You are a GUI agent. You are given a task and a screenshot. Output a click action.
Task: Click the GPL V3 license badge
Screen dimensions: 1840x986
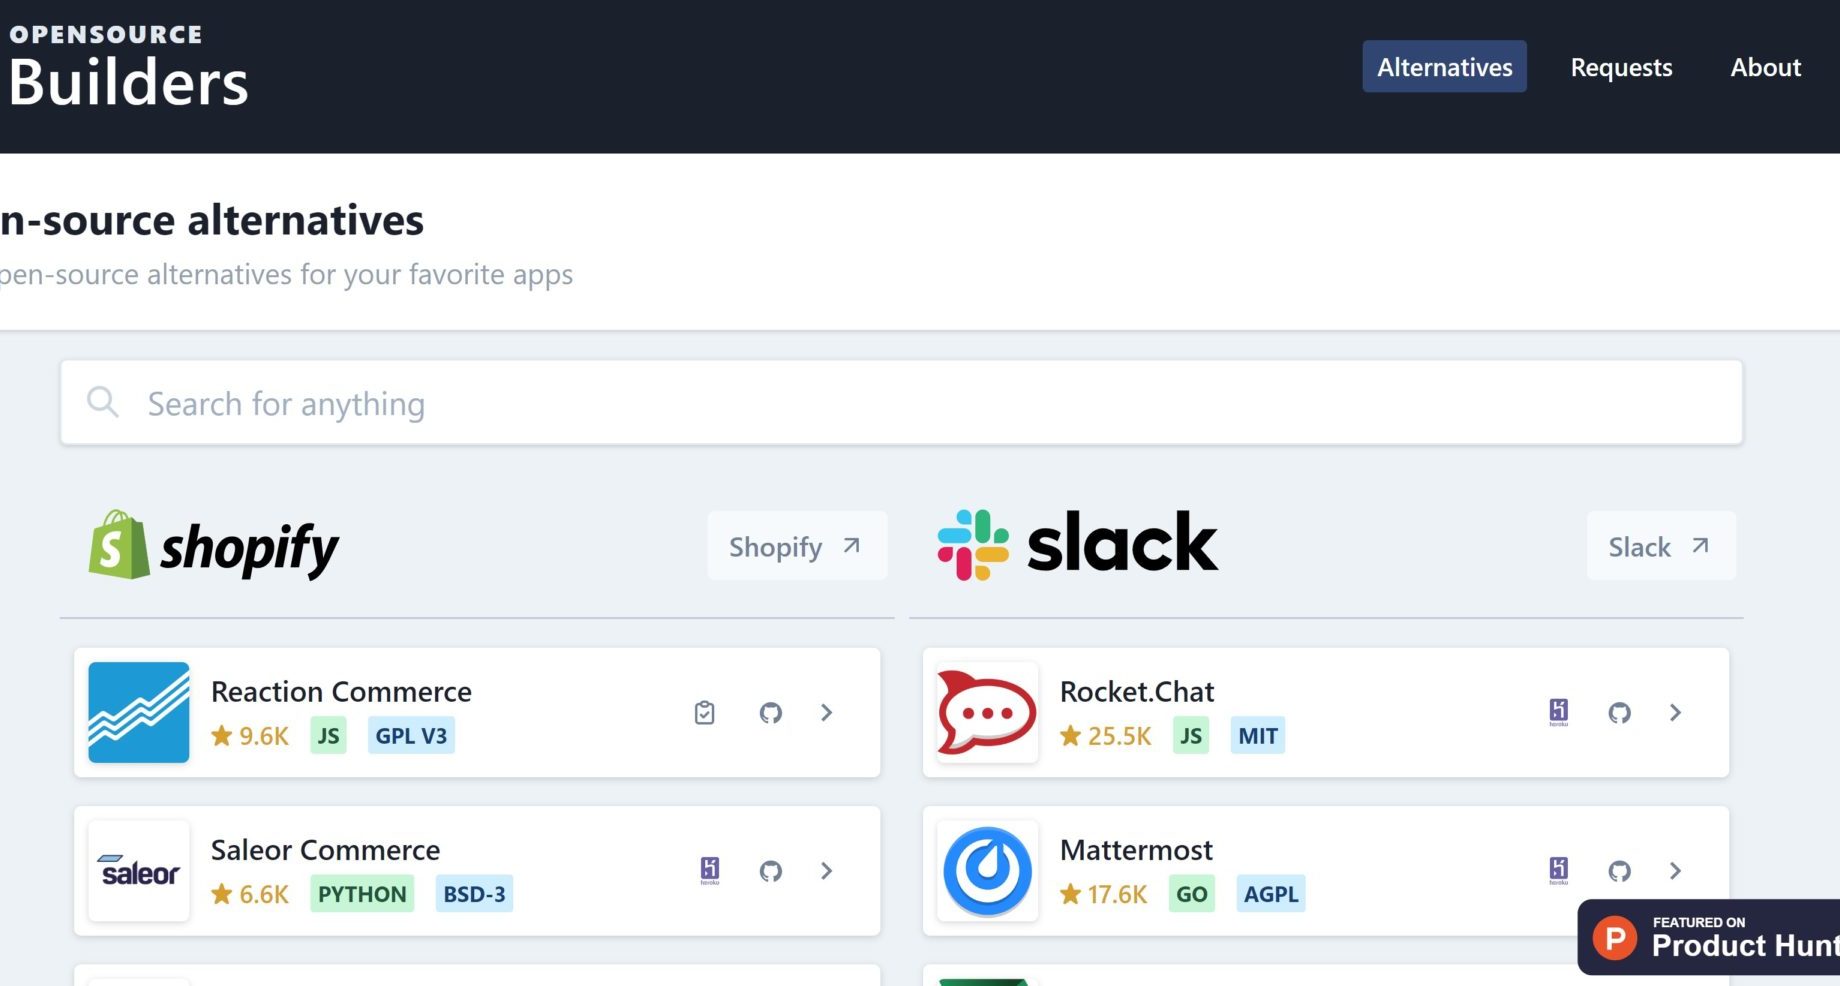point(411,736)
